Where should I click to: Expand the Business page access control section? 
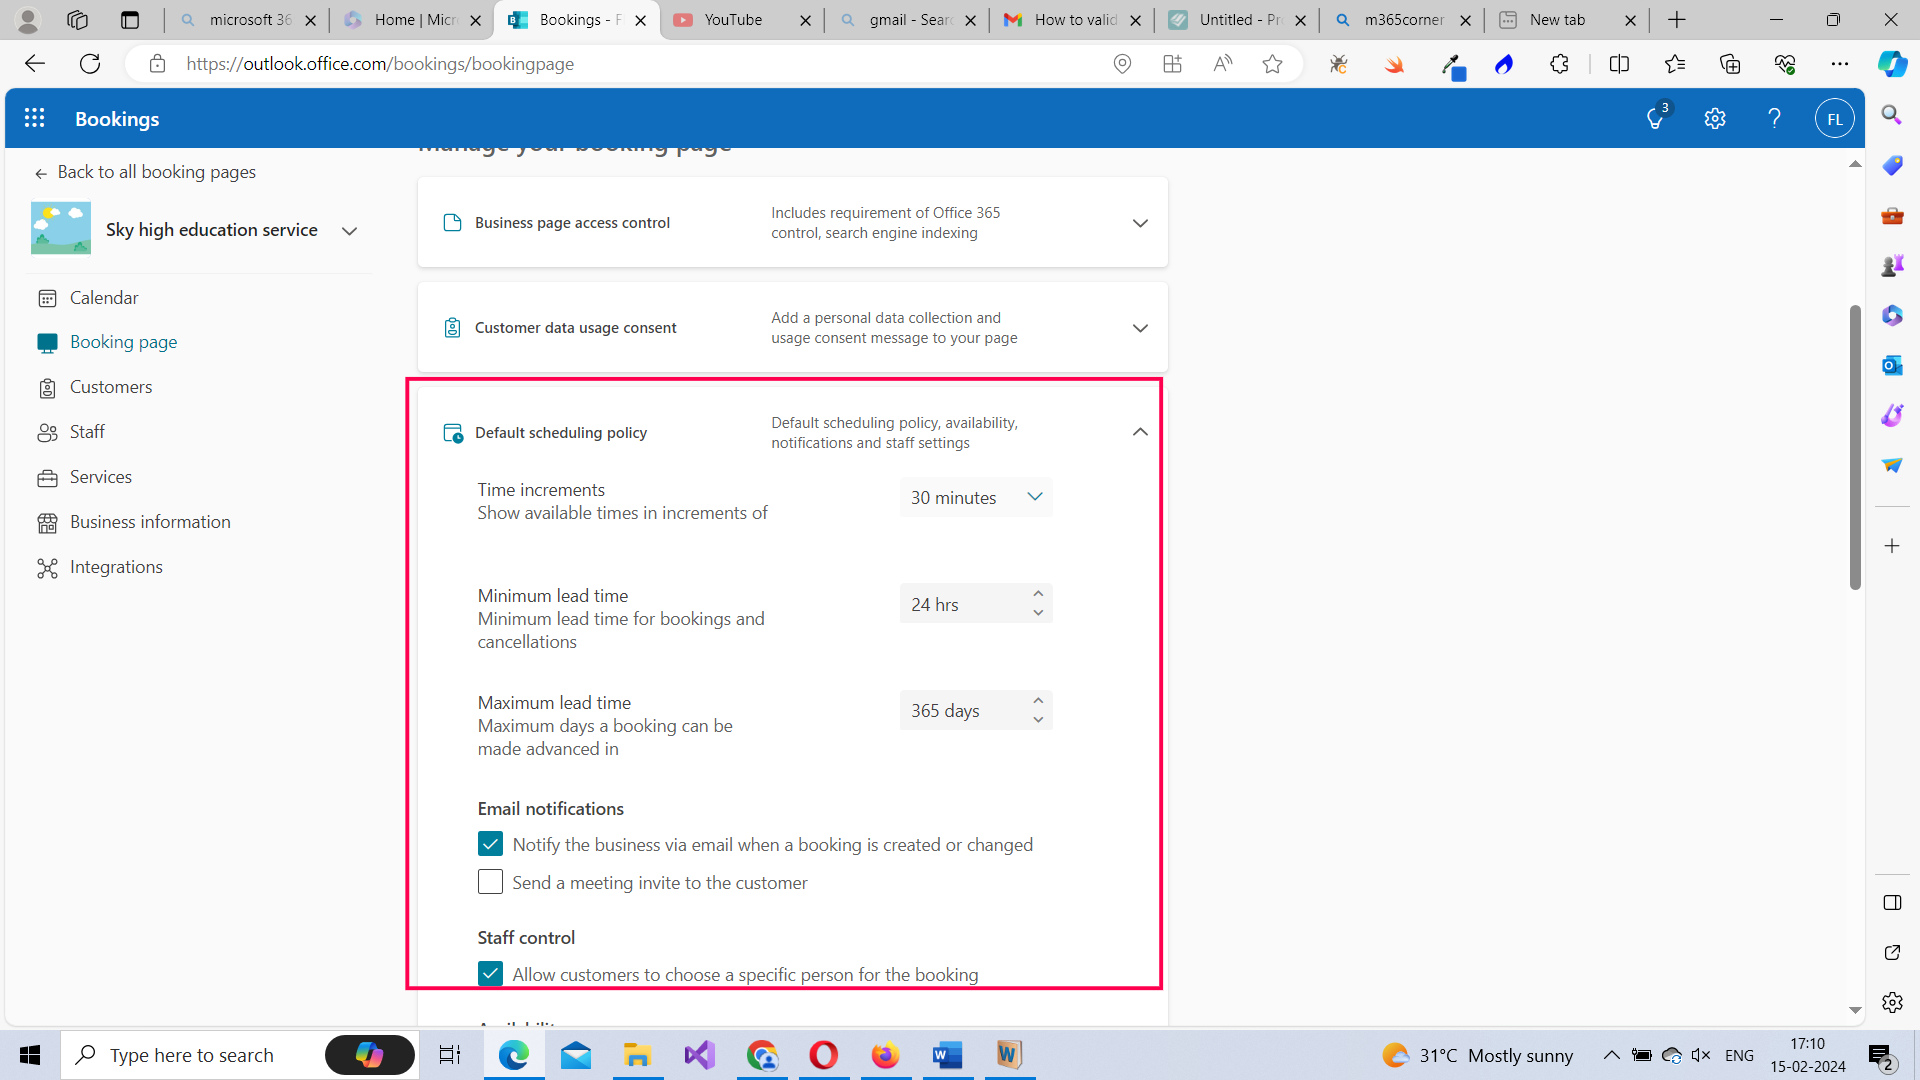pyautogui.click(x=1140, y=222)
